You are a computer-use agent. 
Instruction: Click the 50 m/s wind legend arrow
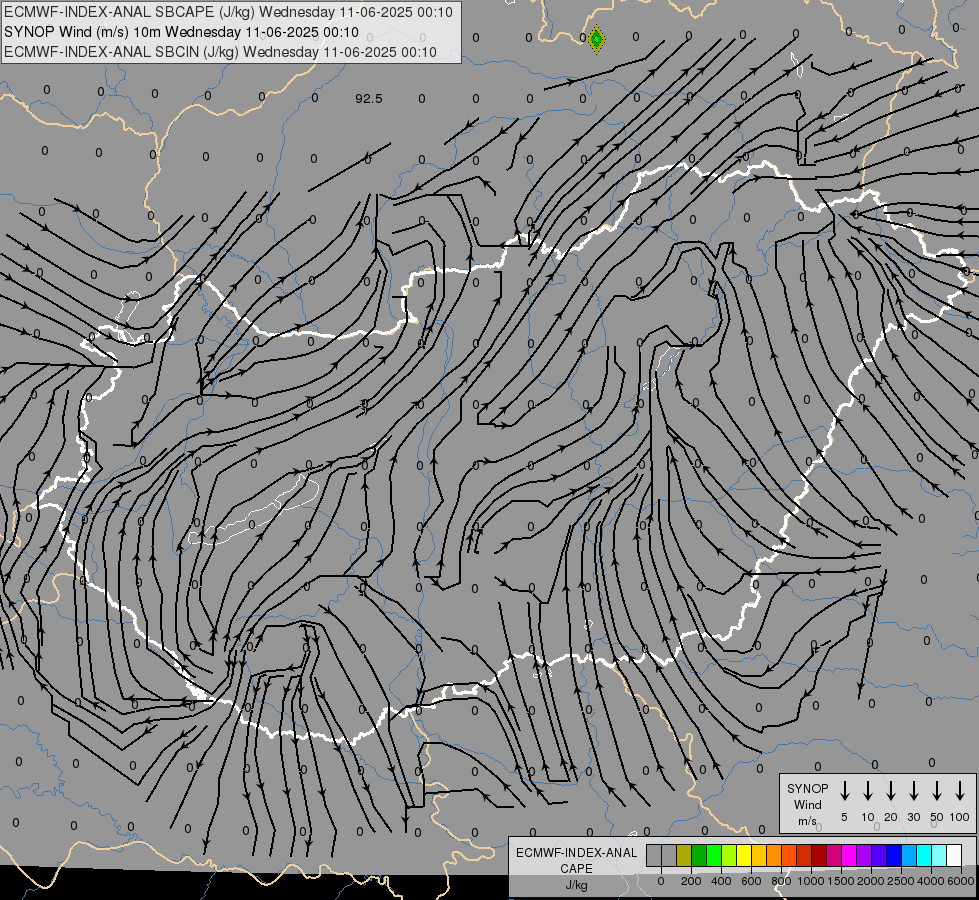point(937,790)
